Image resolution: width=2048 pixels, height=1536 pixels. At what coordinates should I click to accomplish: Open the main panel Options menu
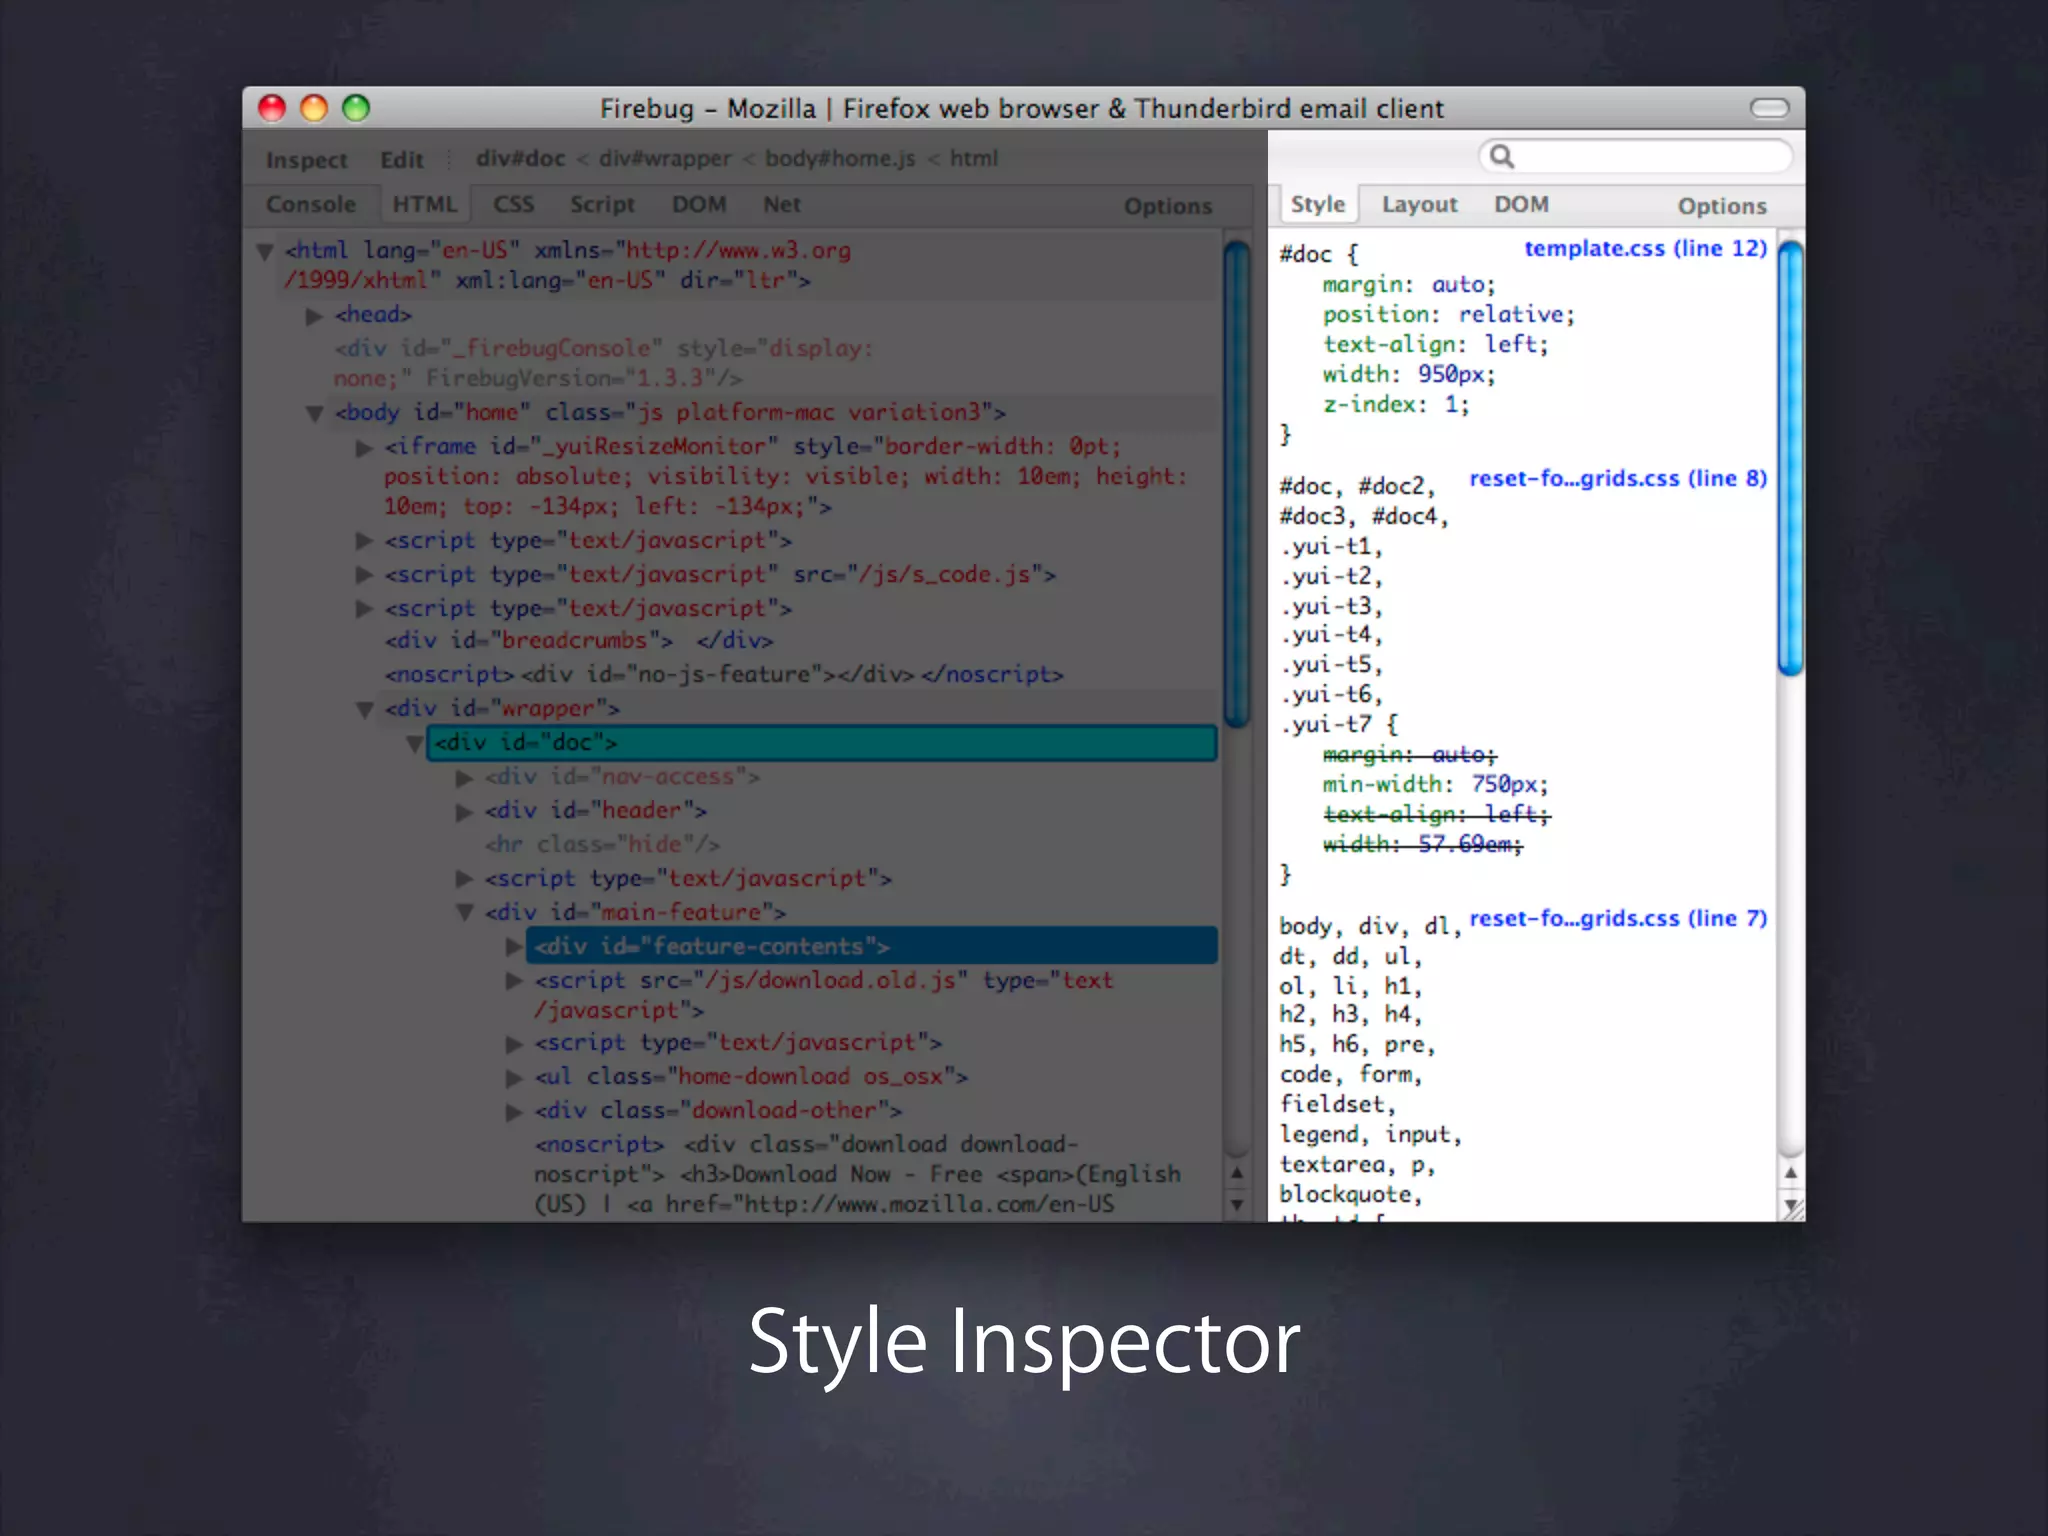(1168, 206)
